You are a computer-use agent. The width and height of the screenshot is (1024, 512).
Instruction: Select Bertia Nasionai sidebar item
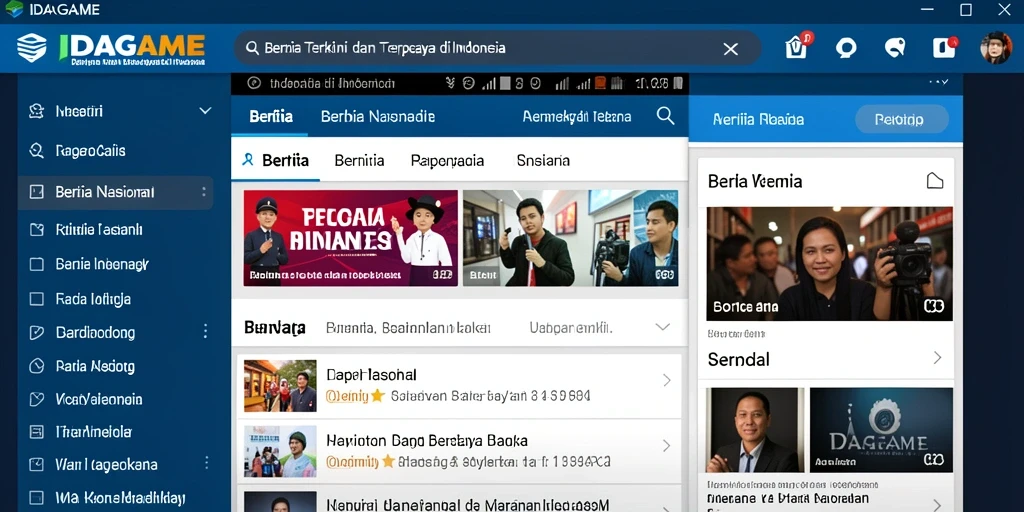coord(115,192)
